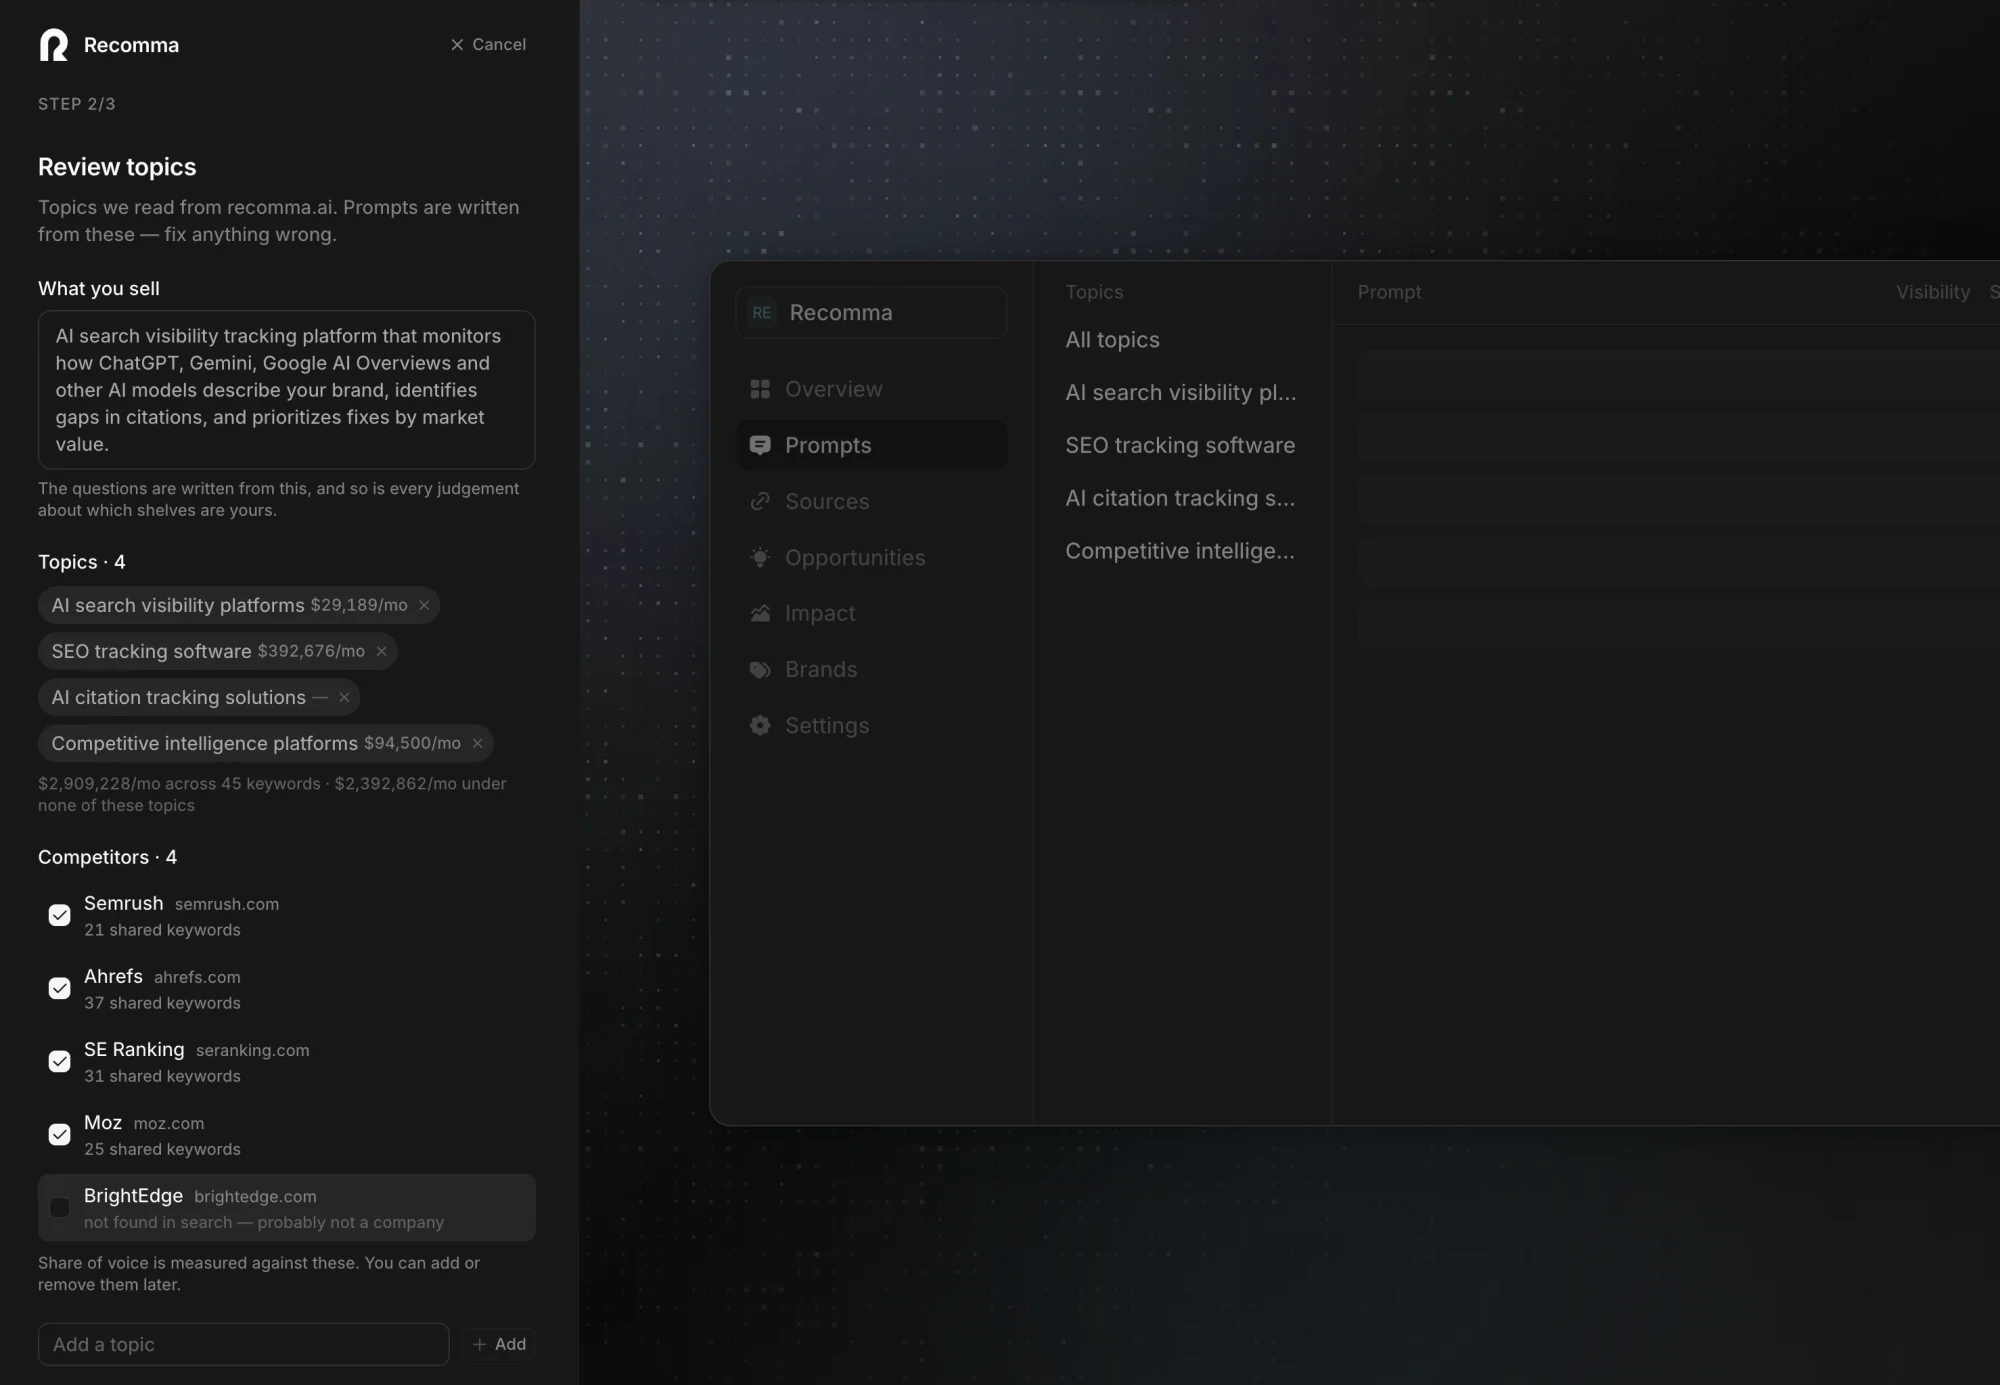Viewport: 2000px width, 1385px height.
Task: Click the Add topic button
Action: pyautogui.click(x=499, y=1345)
